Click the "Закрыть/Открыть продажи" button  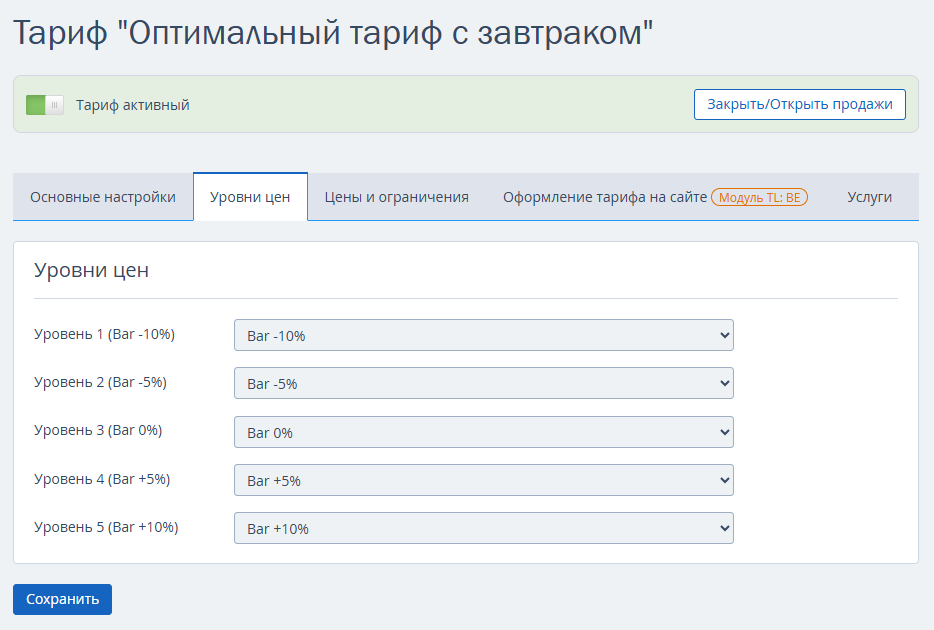(799, 104)
